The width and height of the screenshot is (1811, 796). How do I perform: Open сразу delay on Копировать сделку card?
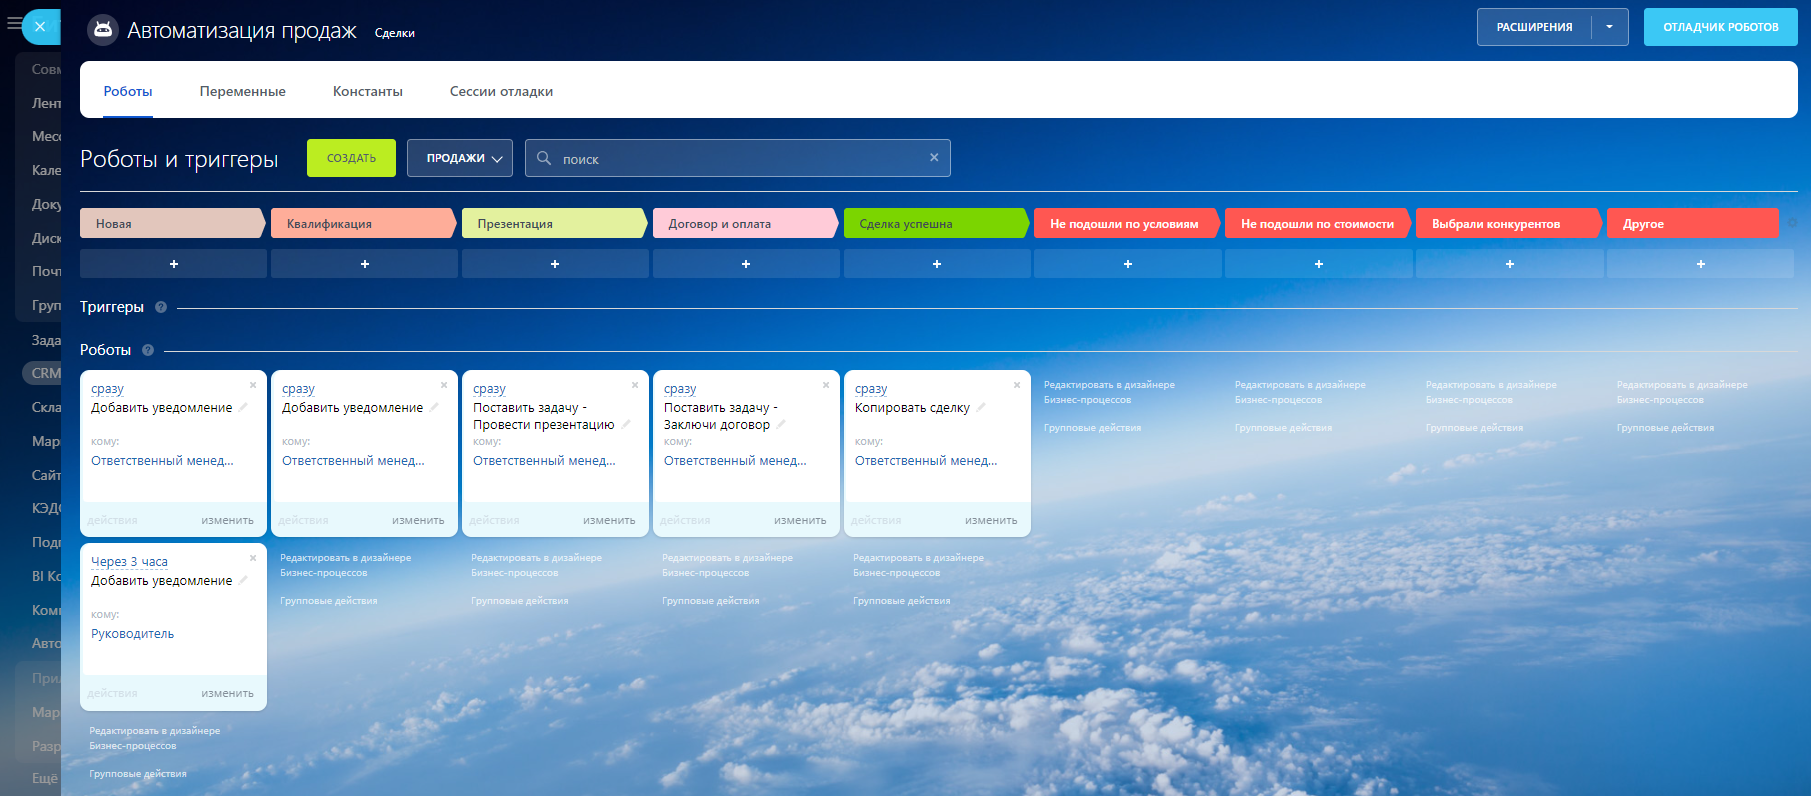click(x=871, y=389)
